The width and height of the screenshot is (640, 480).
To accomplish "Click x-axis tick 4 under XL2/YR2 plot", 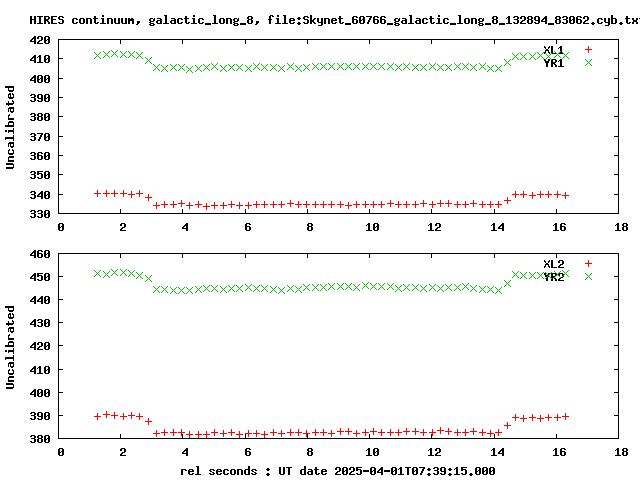I will [185, 452].
